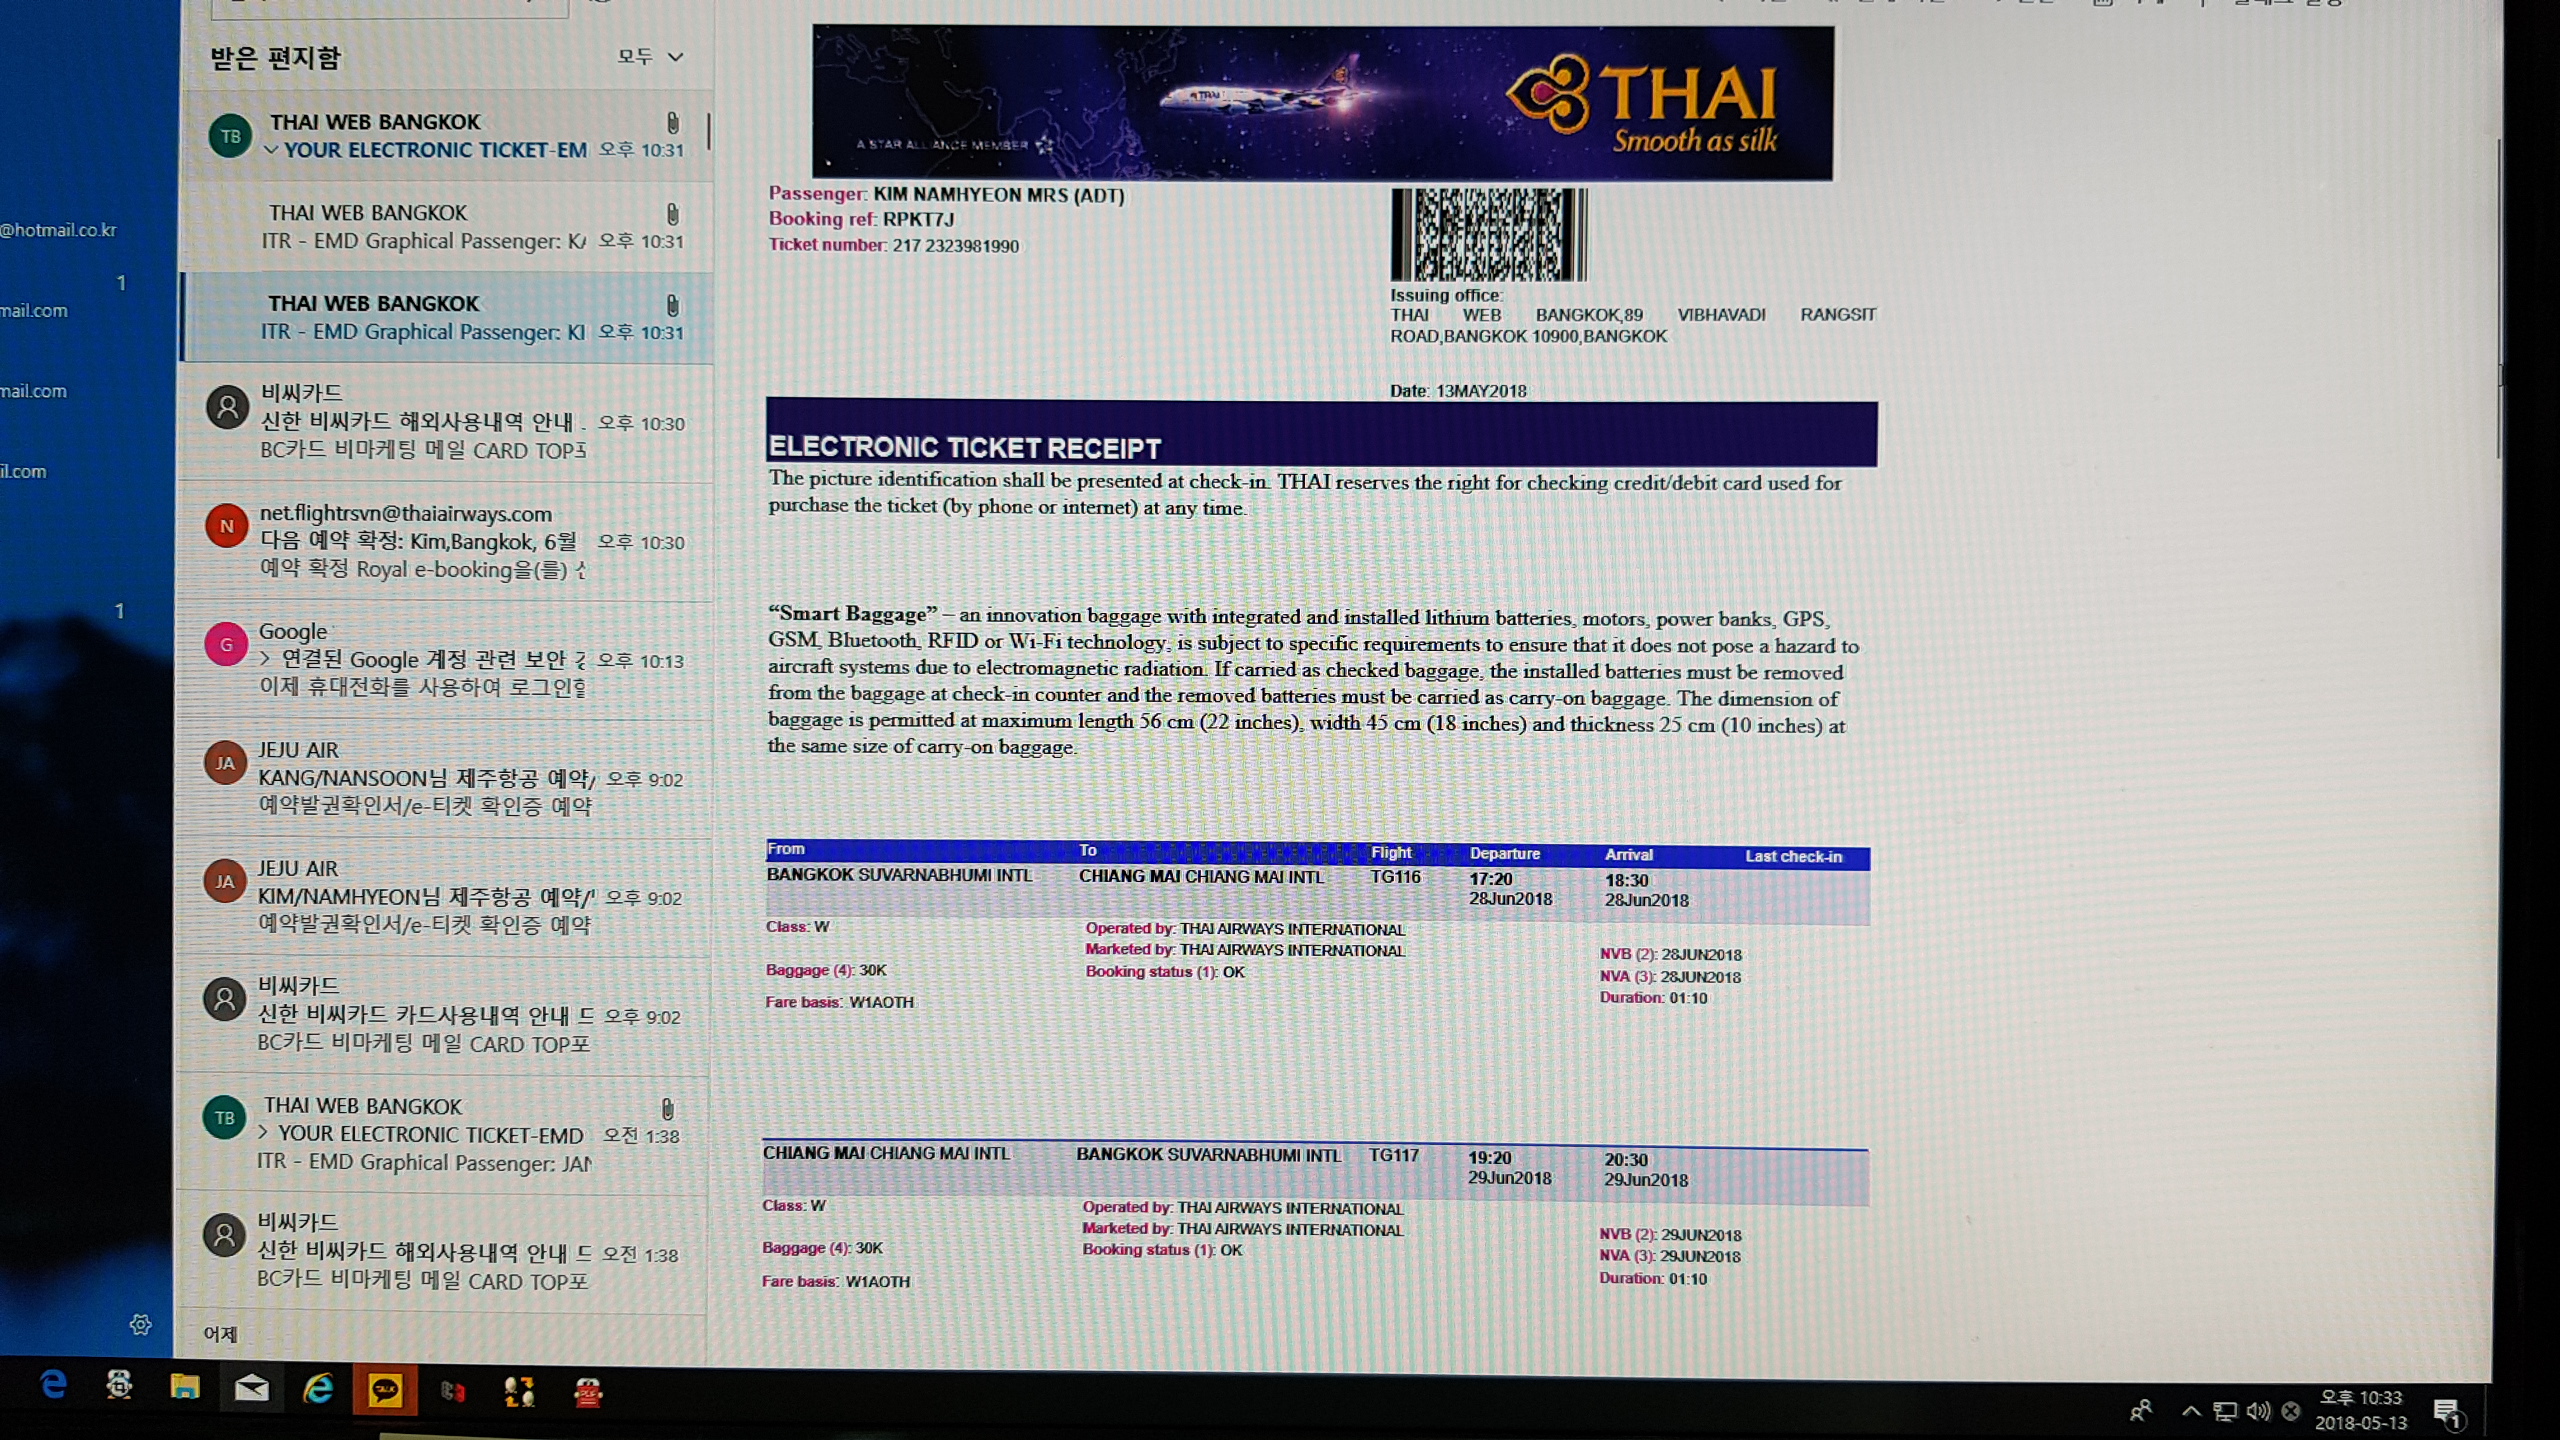2560x1440 pixels.
Task: Click the volume speaker tray icon
Action: (2258, 1411)
